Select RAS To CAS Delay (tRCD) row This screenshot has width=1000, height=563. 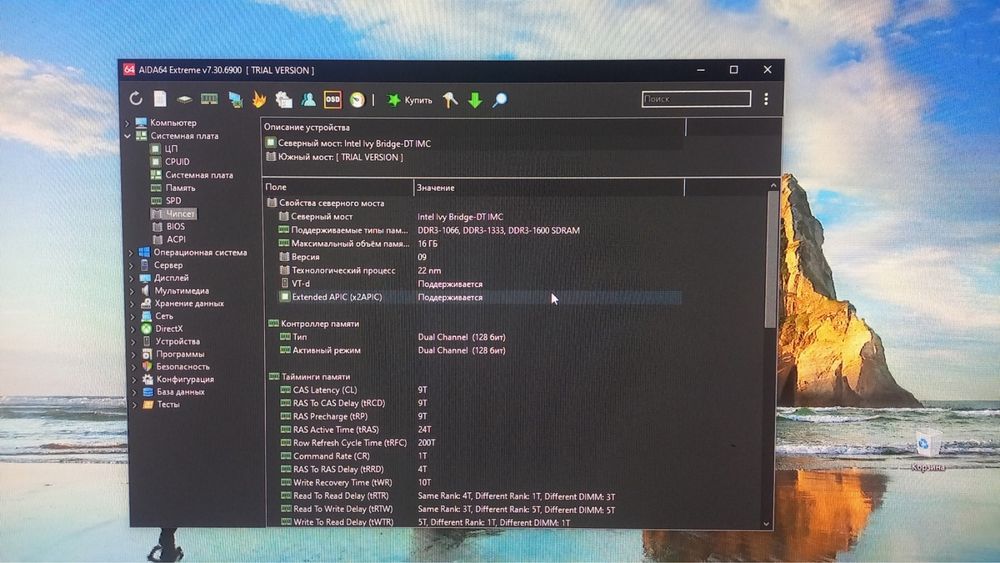pos(481,403)
